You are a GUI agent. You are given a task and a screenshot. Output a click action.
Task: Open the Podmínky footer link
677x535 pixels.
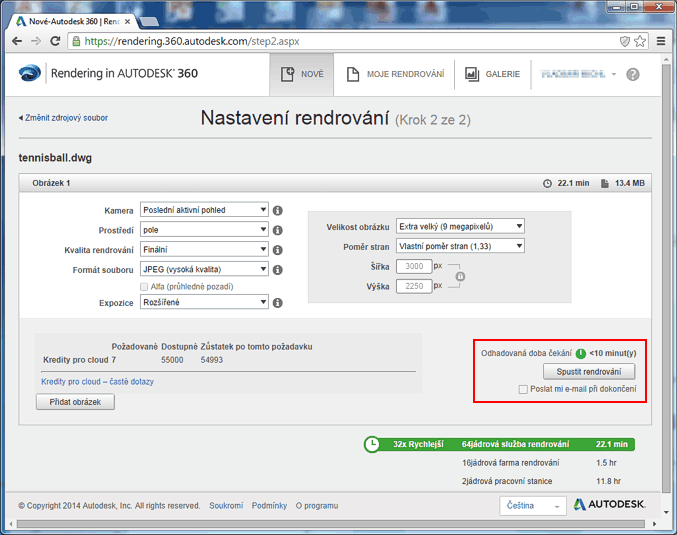click(x=269, y=506)
